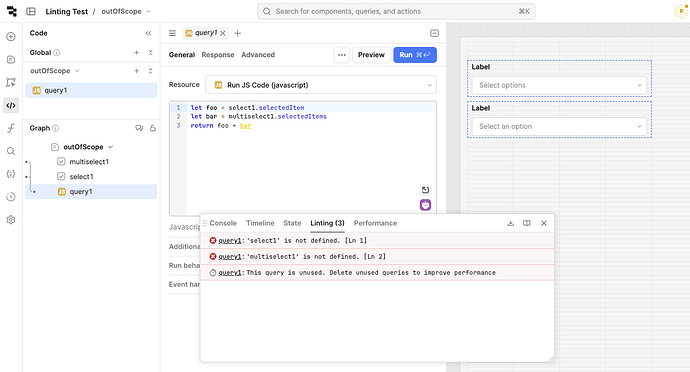
Task: Collapse the outOfScope node in Graph
Action: tap(111, 147)
